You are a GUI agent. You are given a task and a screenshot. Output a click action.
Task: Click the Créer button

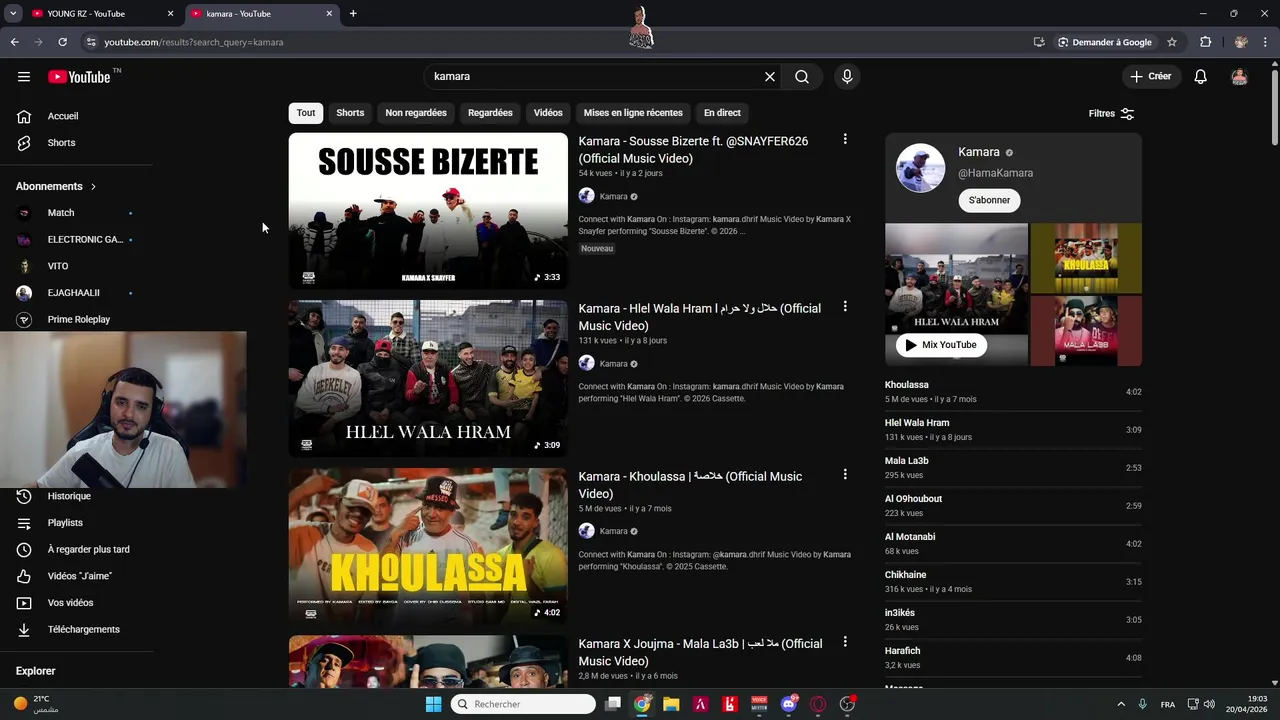coord(1151,77)
